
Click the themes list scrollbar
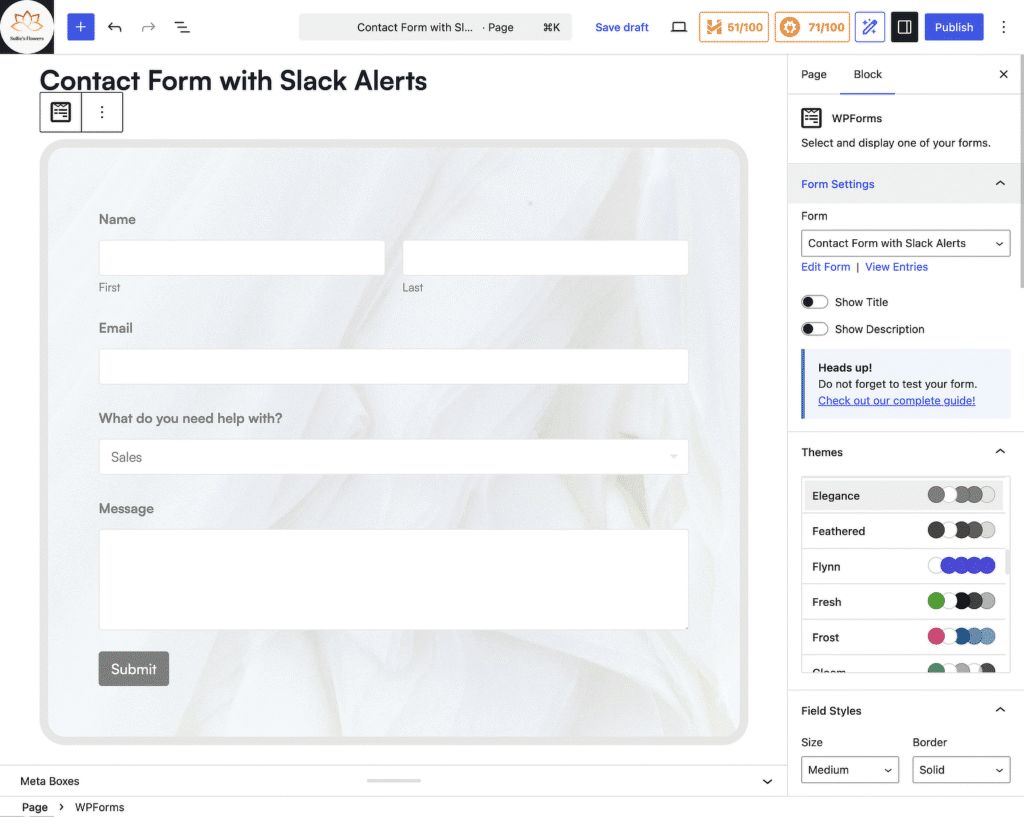(1008, 562)
